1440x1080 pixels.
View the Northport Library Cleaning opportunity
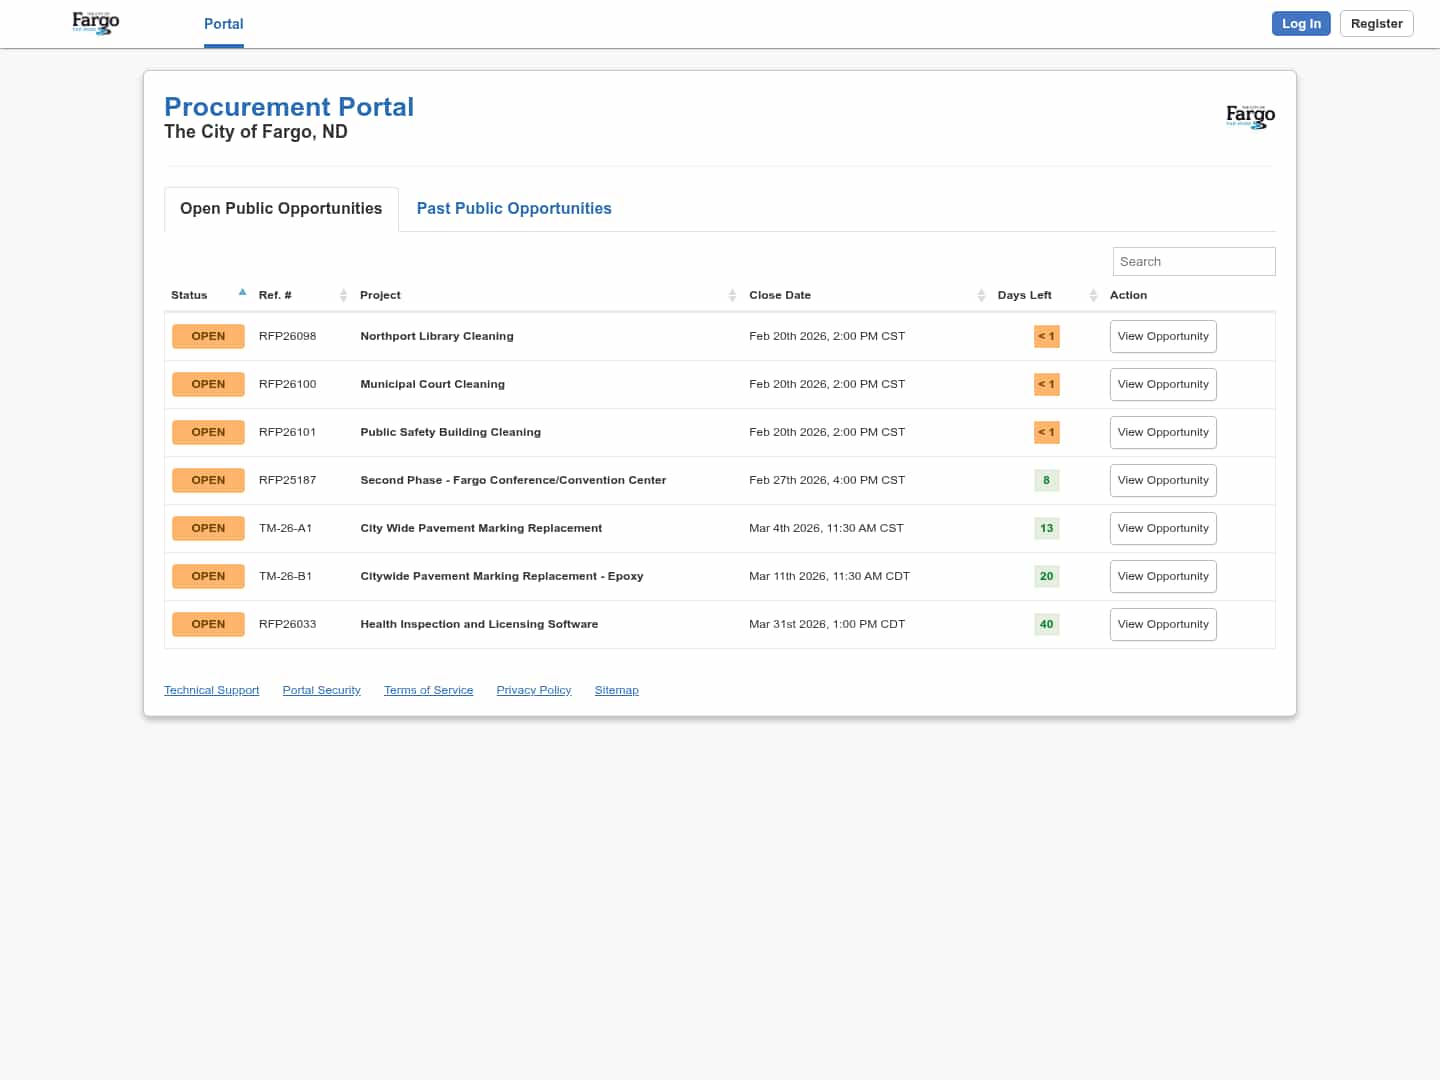[1163, 336]
